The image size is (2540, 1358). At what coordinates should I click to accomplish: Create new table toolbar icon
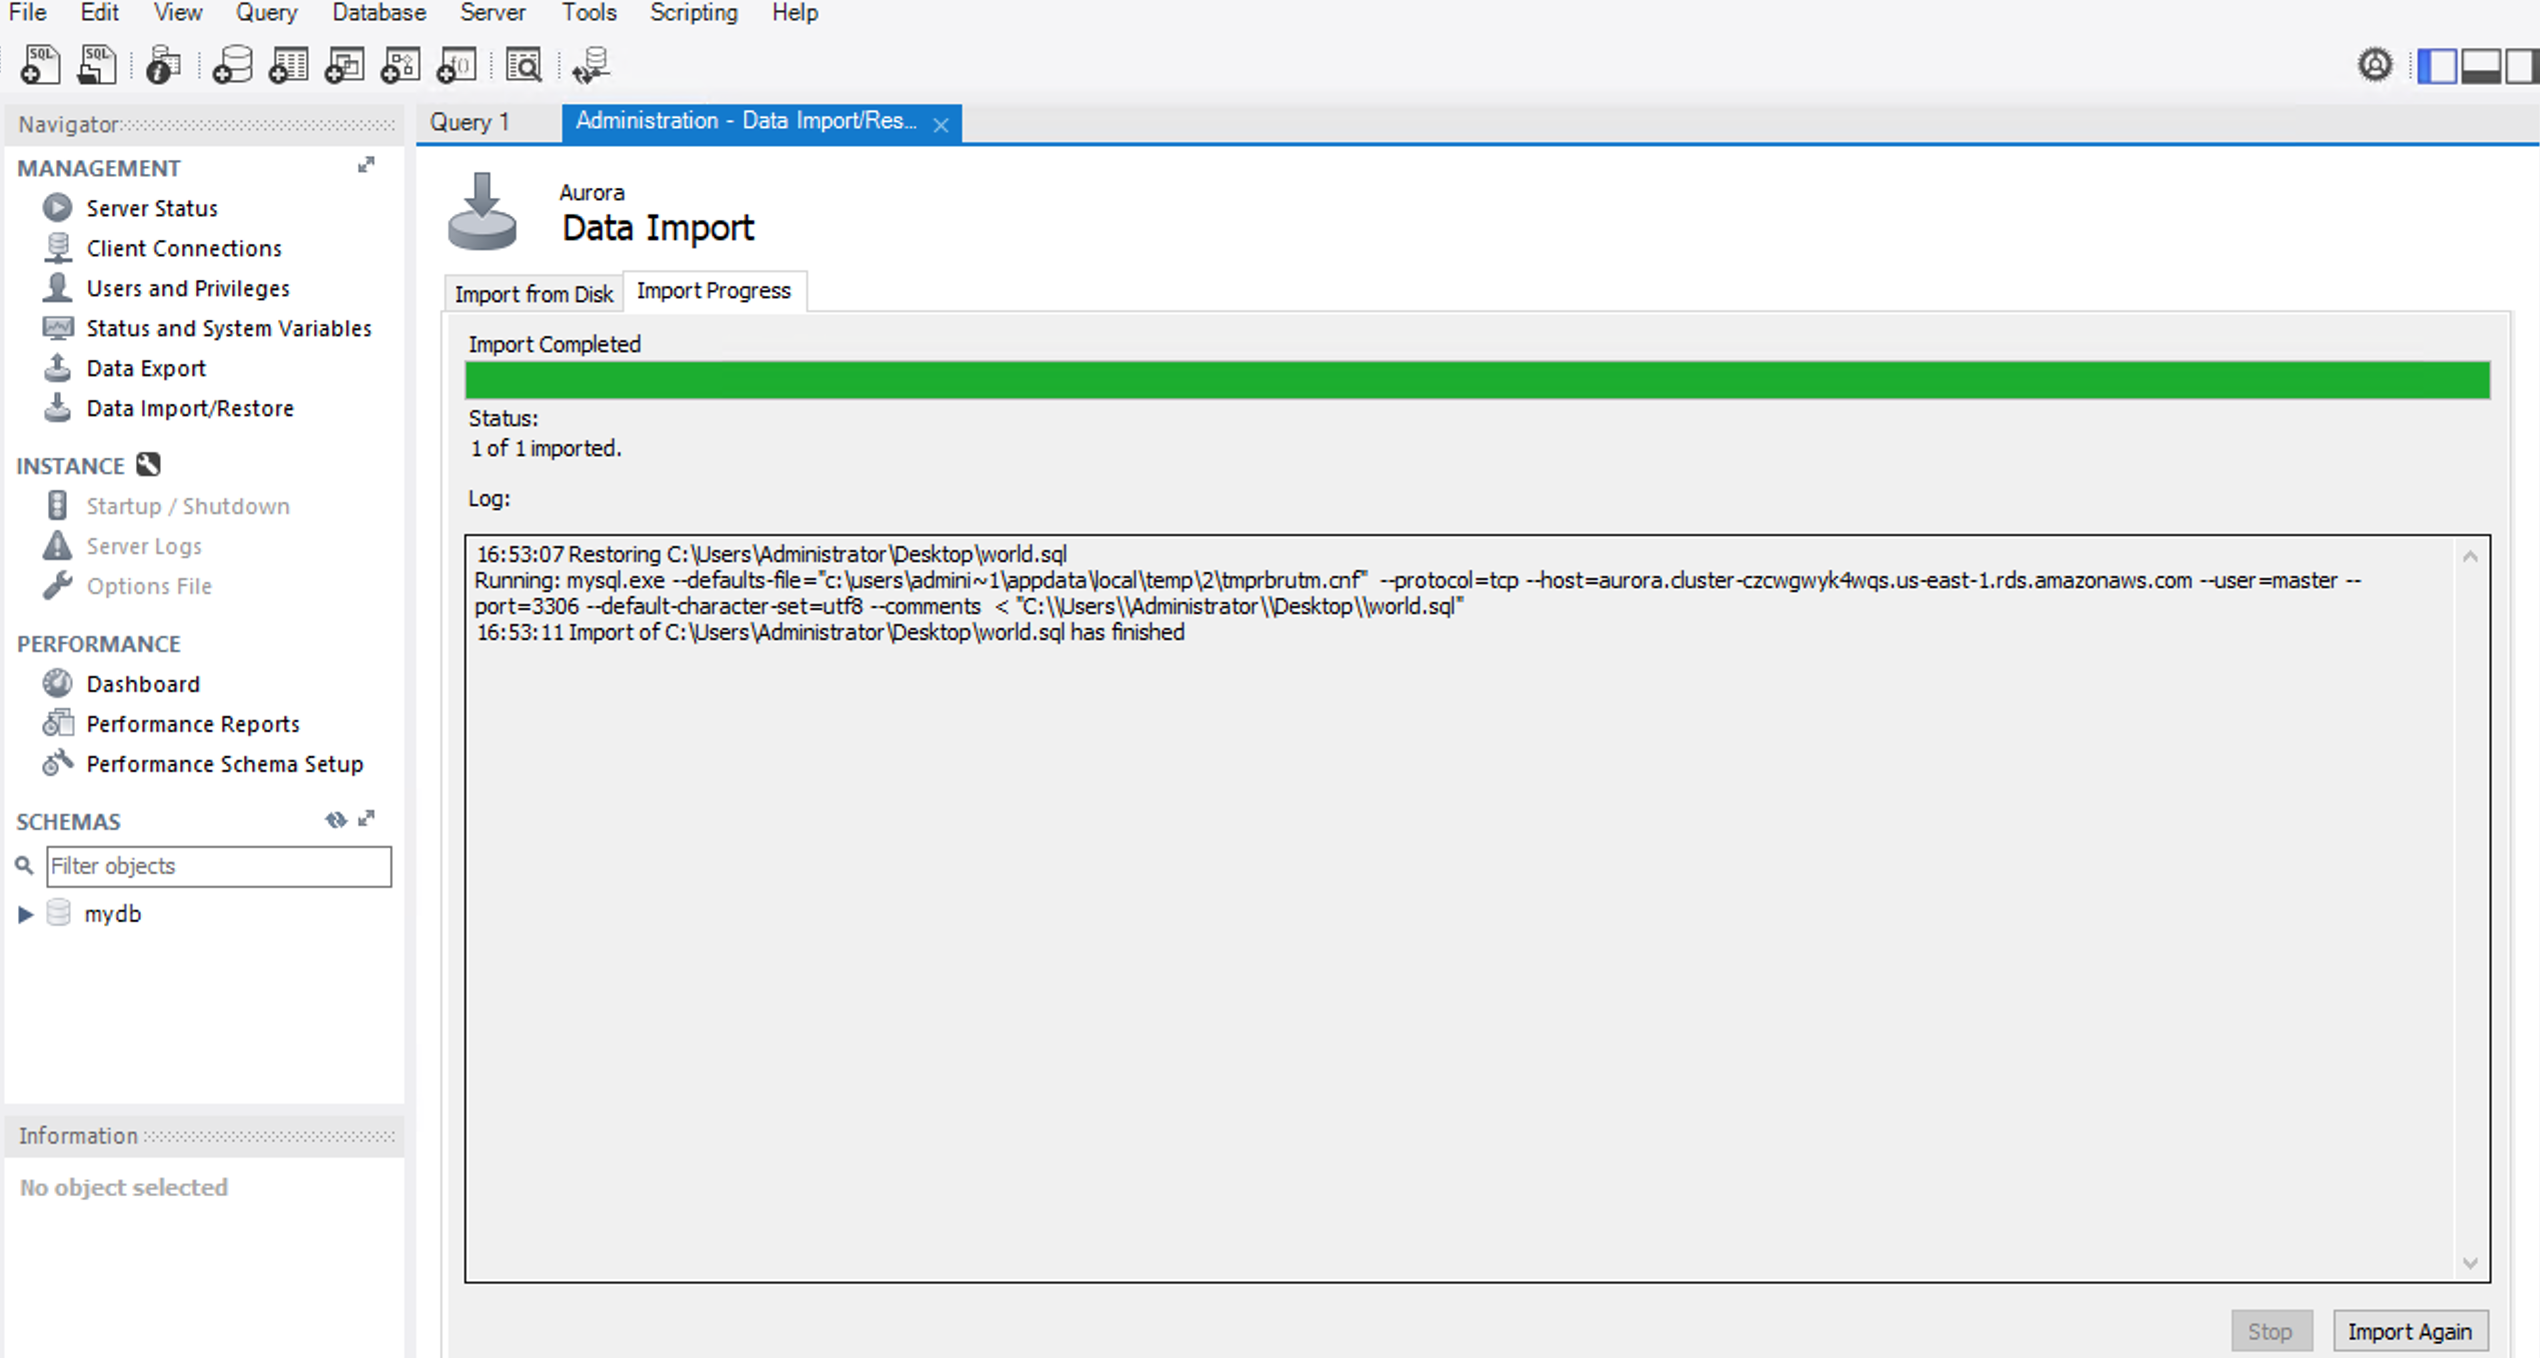(288, 66)
